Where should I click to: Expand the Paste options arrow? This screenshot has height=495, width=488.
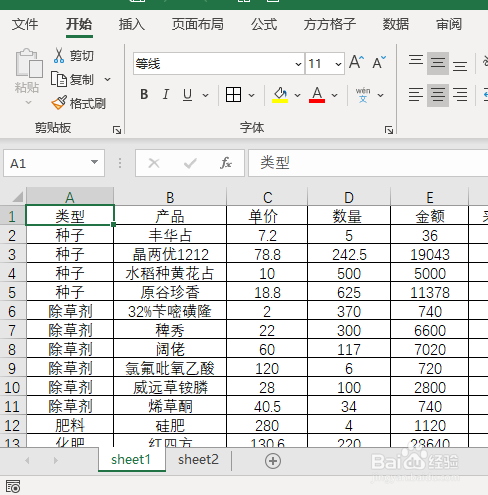(x=28, y=103)
